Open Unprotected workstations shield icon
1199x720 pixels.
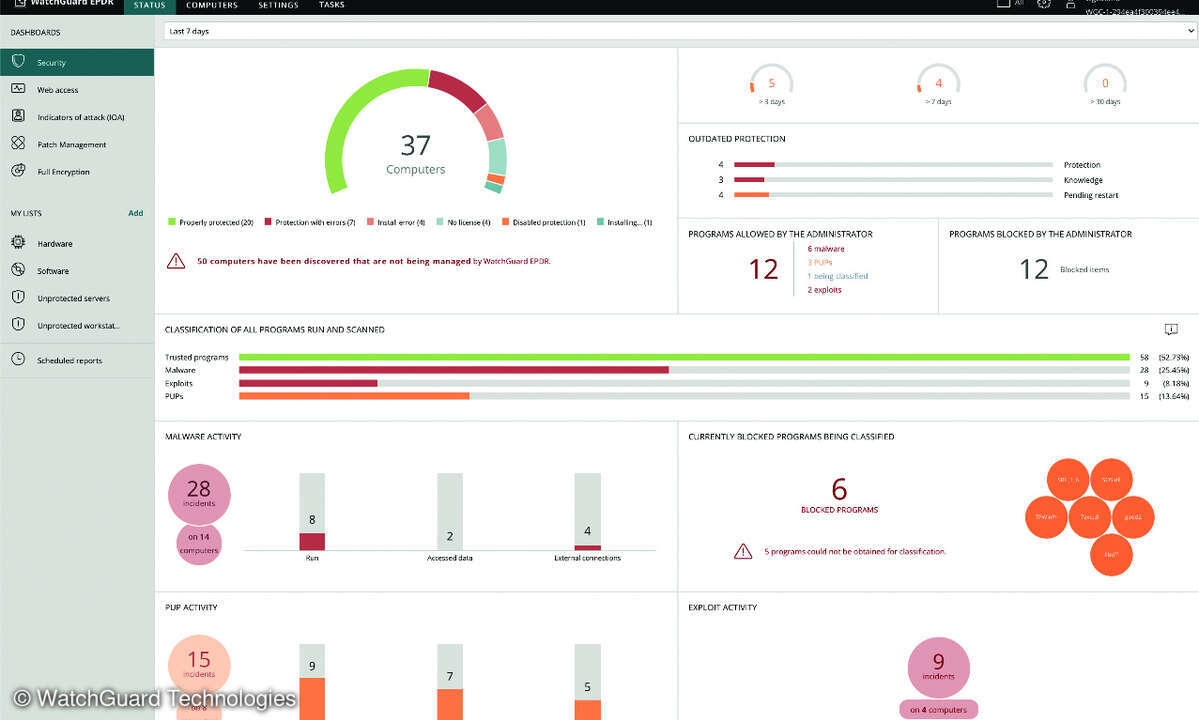(18, 325)
